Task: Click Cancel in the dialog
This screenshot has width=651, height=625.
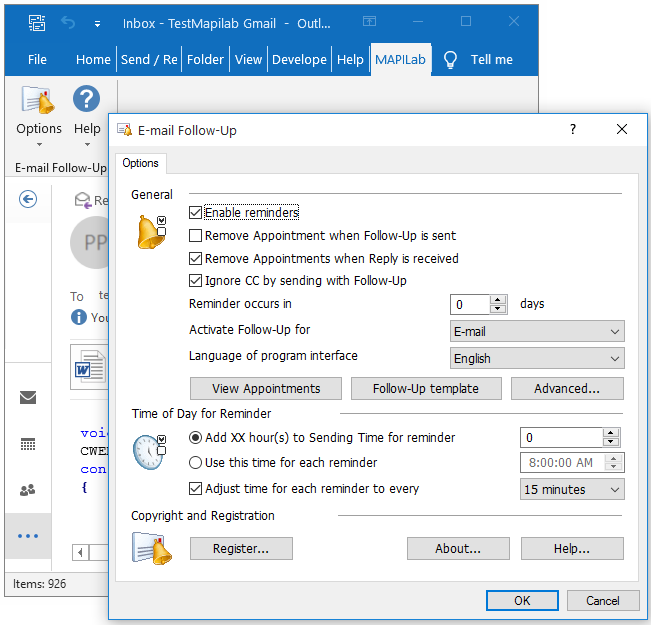Action: [x=603, y=600]
